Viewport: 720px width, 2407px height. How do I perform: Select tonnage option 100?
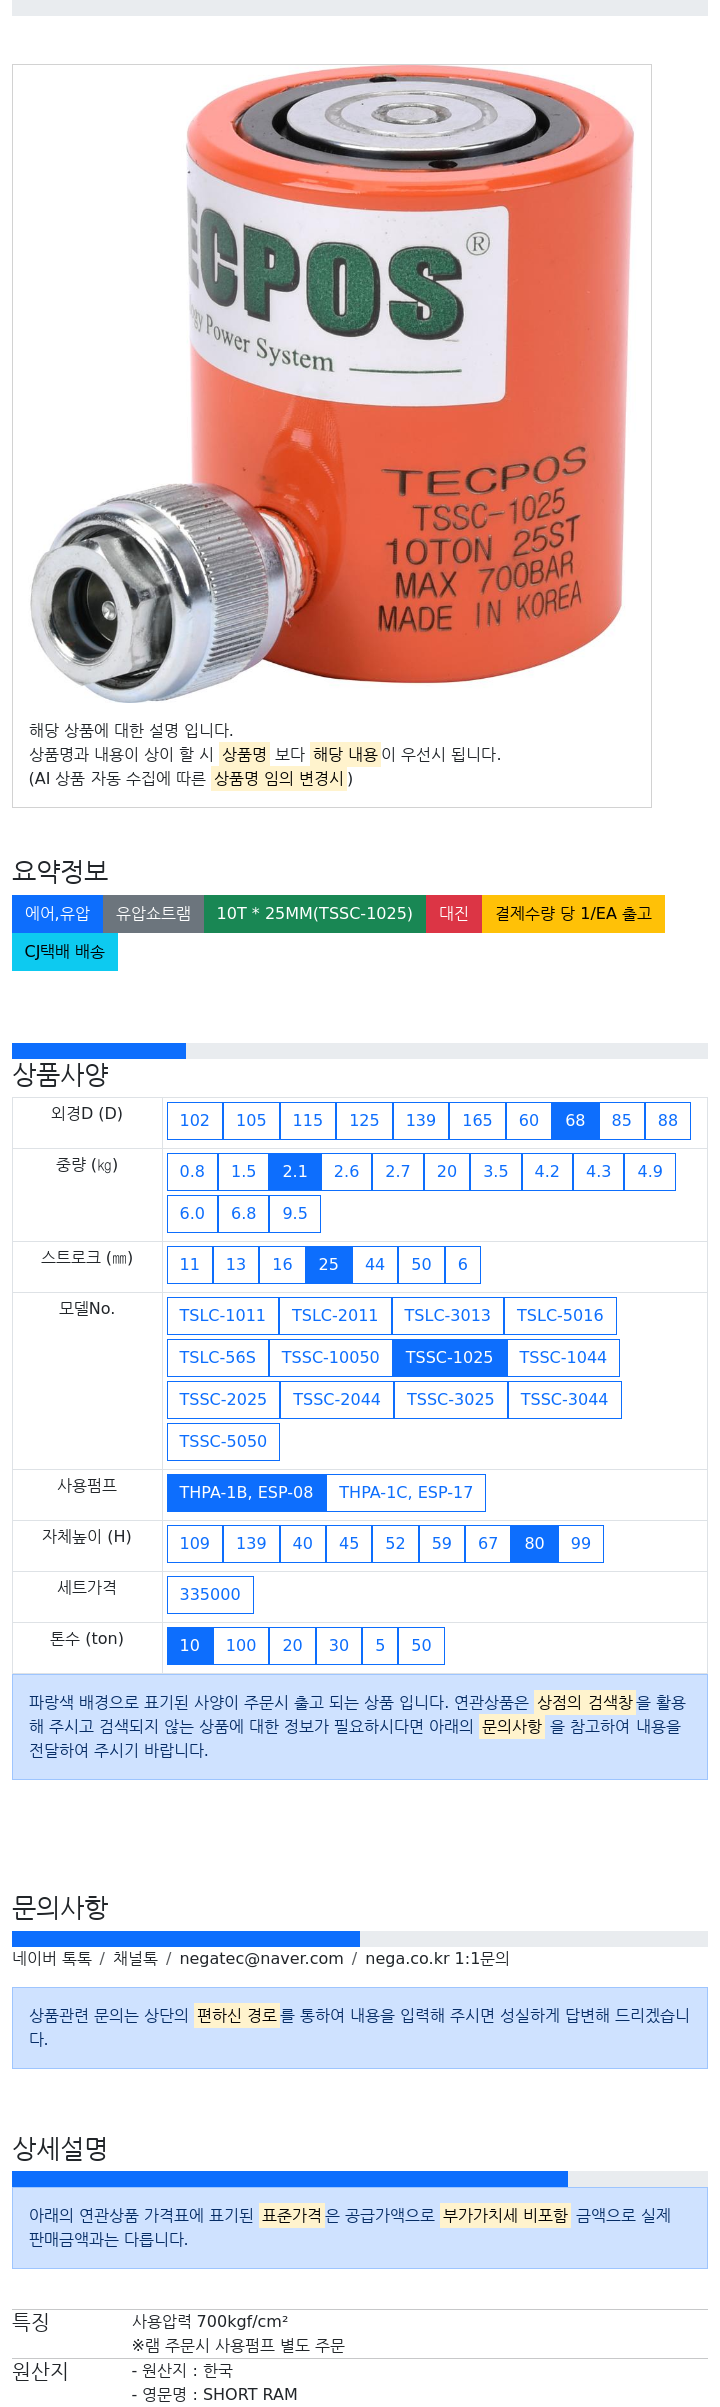tap(241, 1646)
